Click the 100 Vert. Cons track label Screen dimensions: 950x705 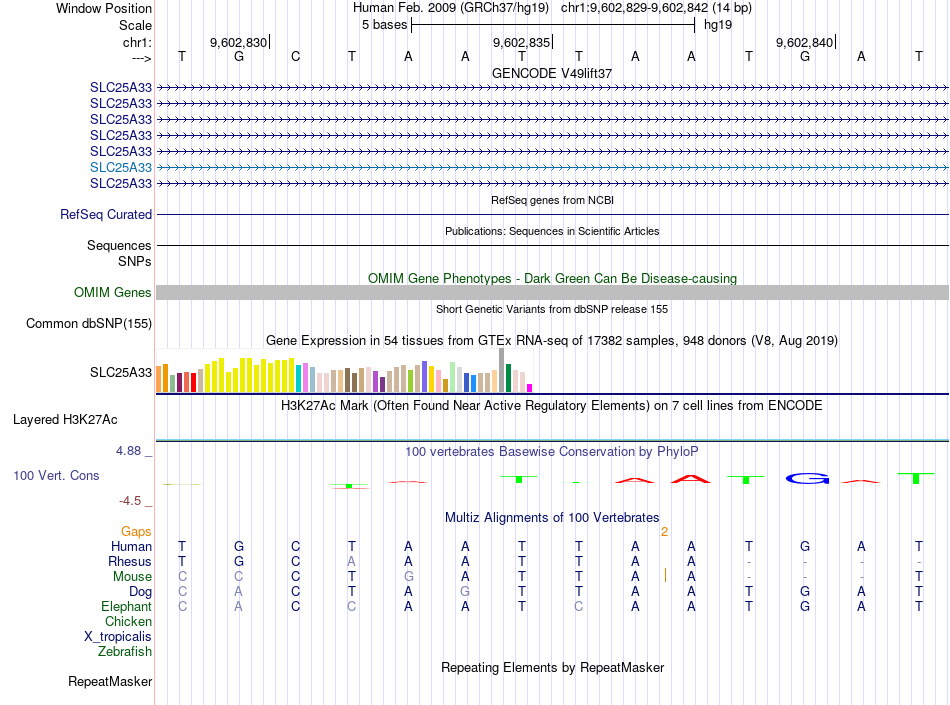(x=56, y=475)
